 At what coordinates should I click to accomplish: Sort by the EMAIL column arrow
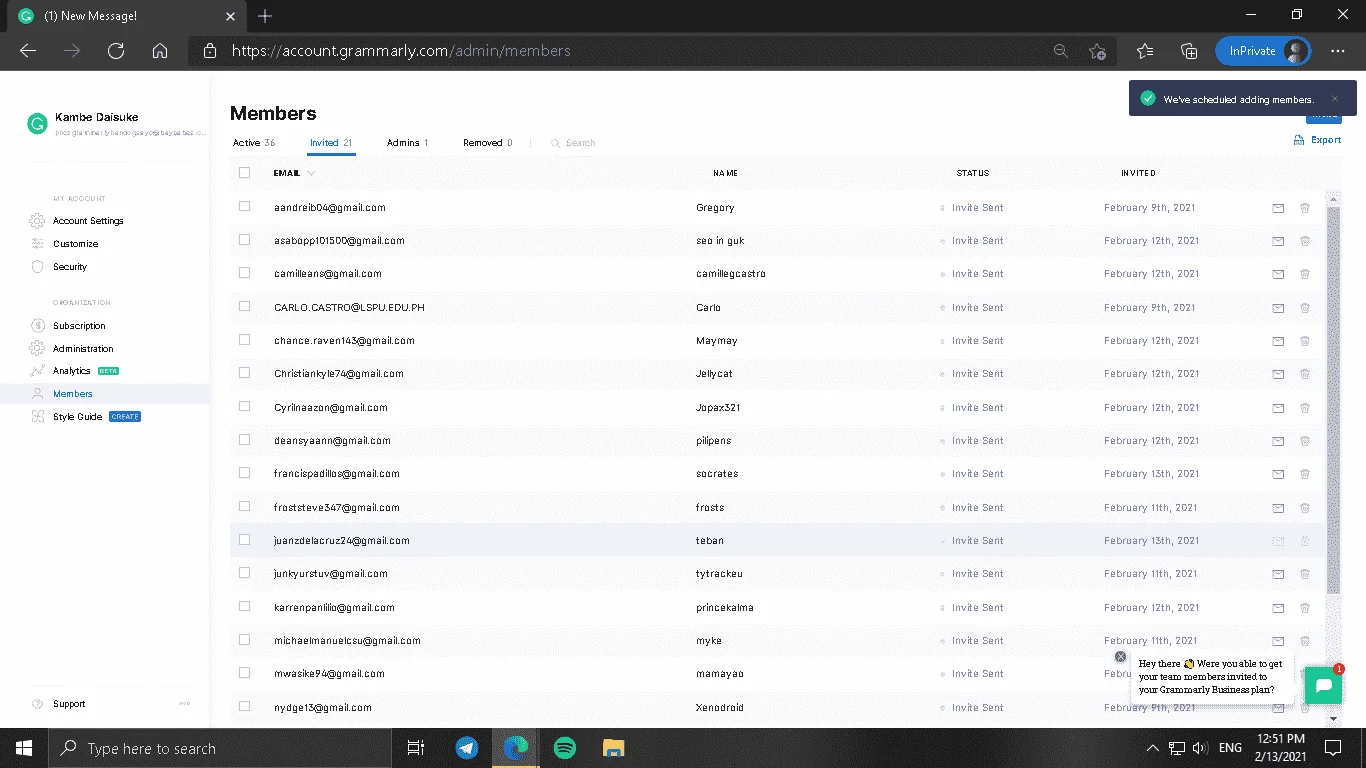[x=311, y=173]
